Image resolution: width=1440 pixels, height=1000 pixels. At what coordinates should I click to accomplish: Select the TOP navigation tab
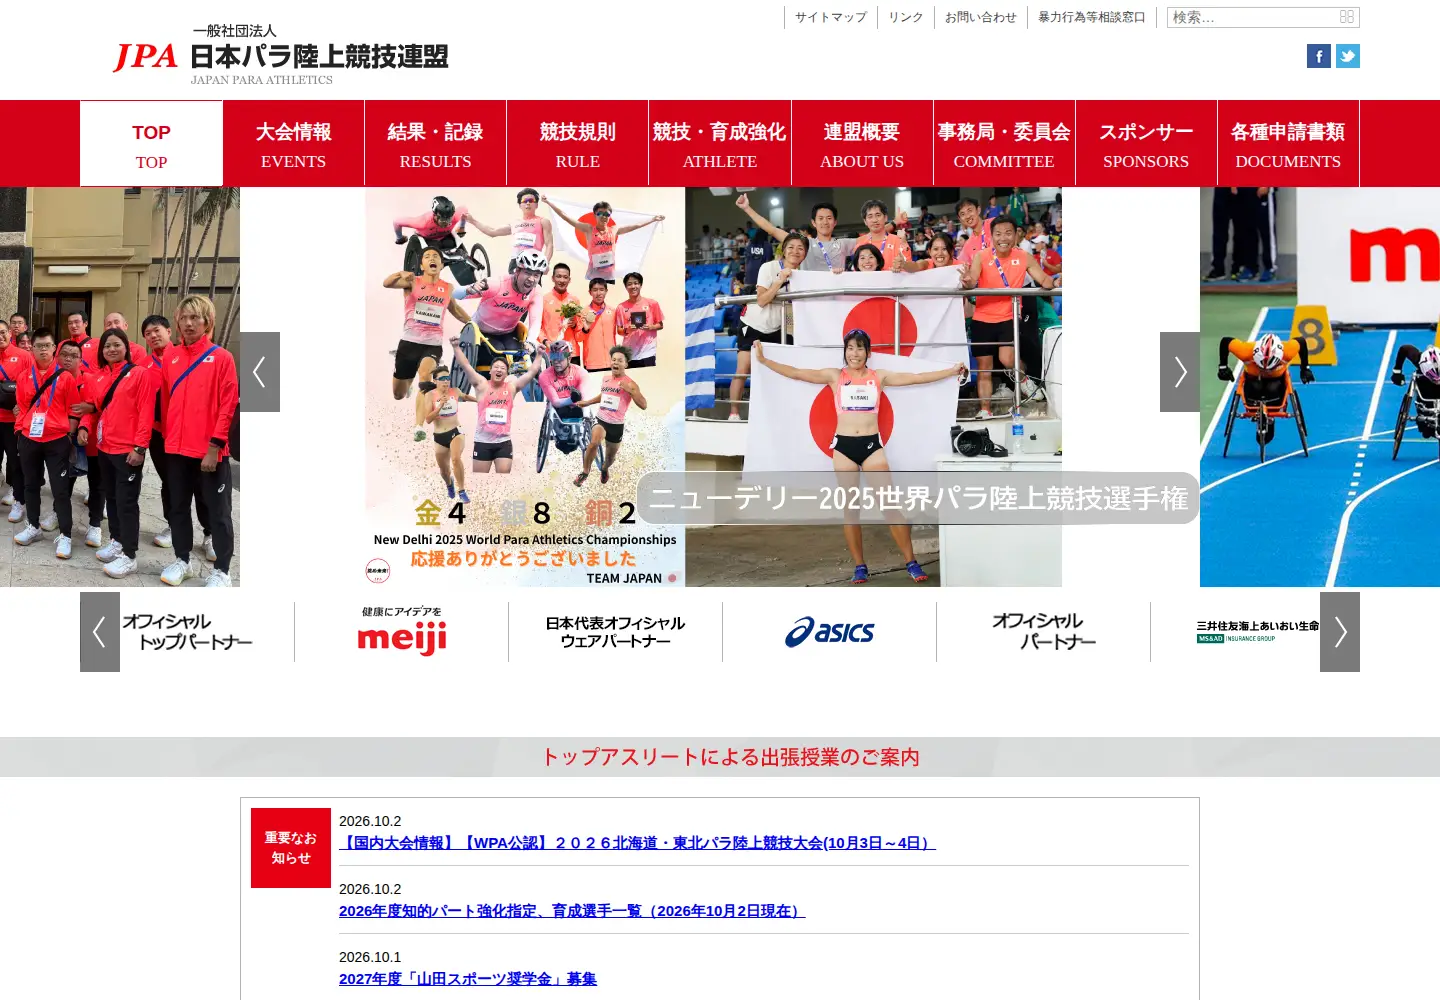151,144
